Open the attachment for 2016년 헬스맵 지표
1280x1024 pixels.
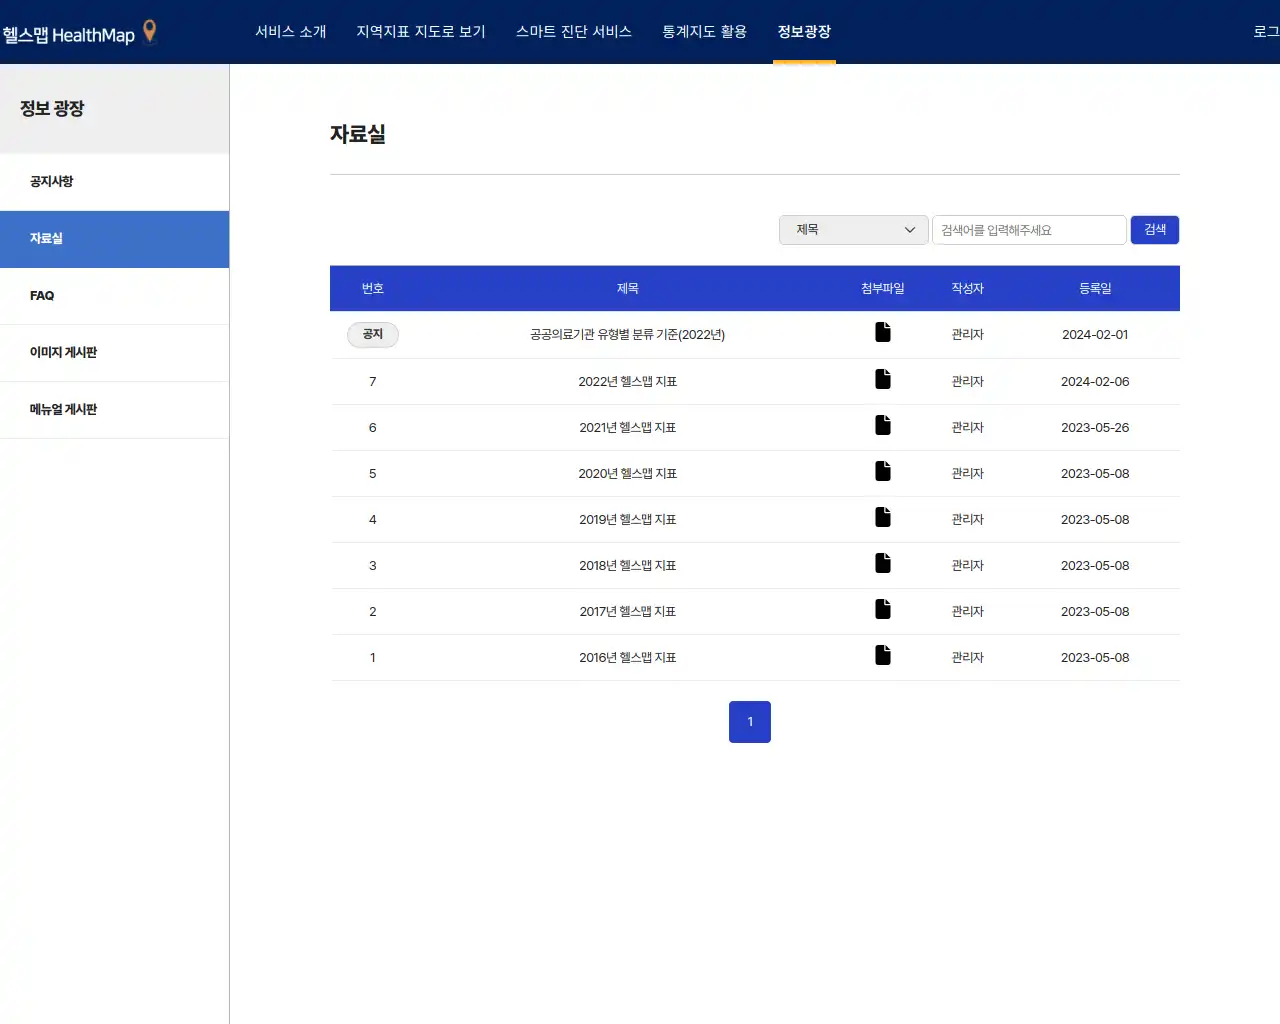(882, 656)
